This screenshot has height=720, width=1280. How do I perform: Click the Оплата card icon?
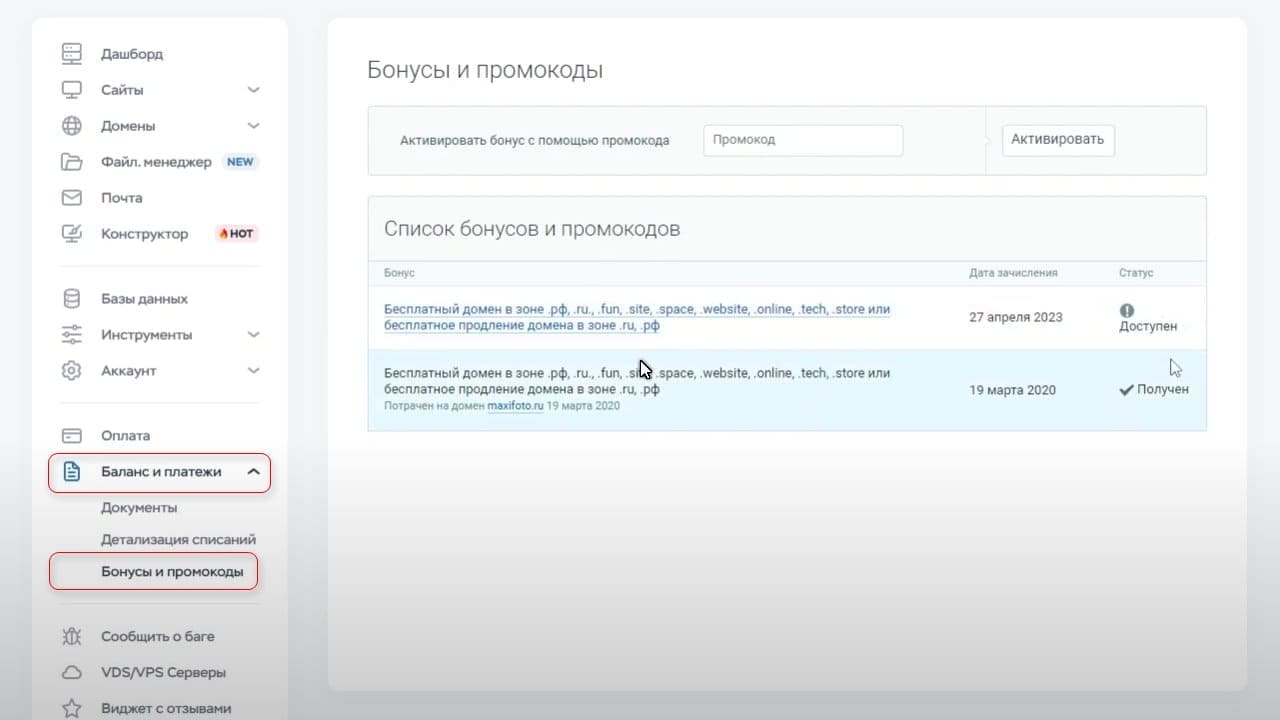71,436
